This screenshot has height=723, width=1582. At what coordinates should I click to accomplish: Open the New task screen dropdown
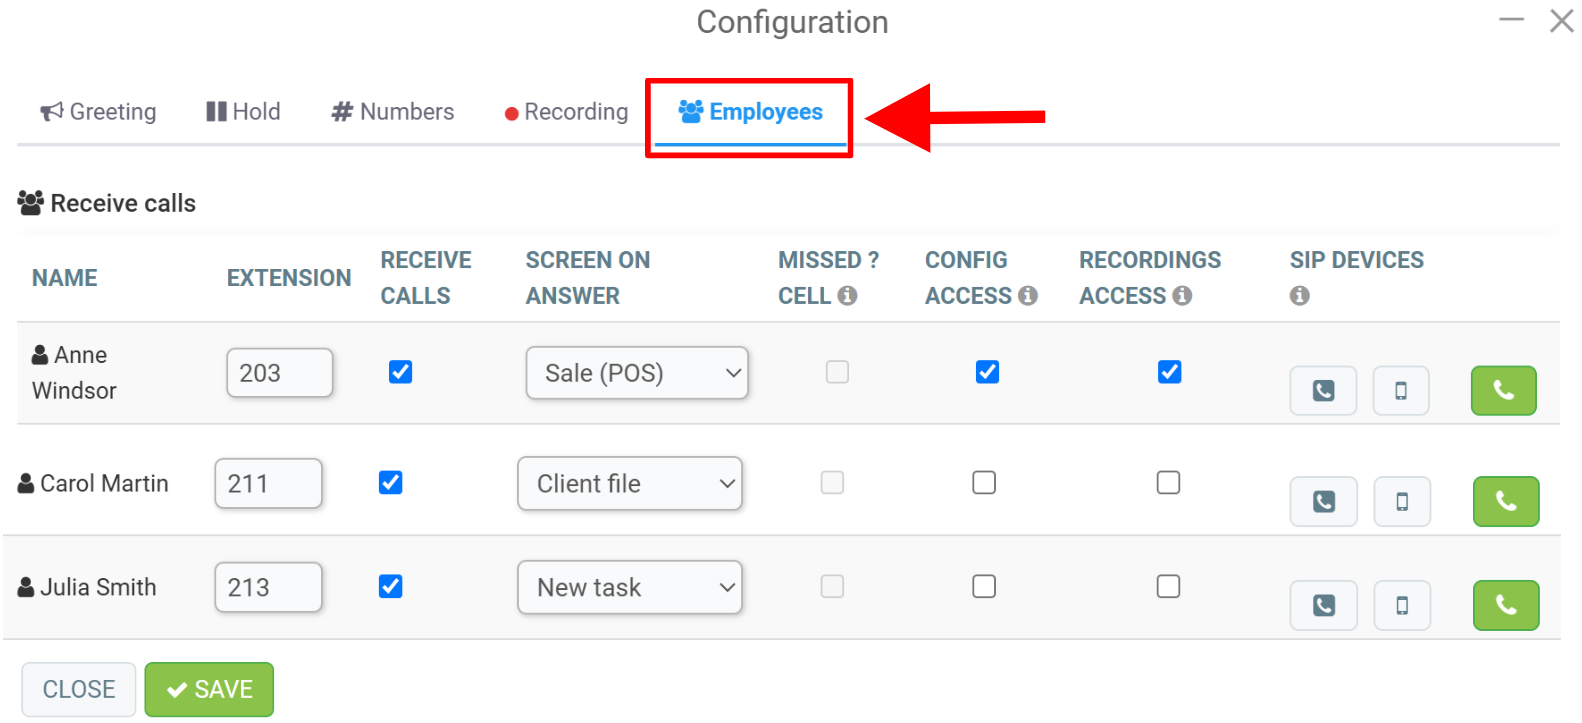[630, 587]
